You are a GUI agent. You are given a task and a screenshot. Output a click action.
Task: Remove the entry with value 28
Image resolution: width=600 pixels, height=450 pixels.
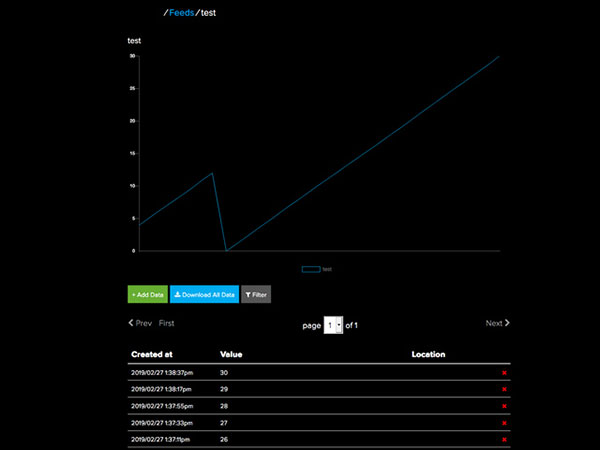click(x=504, y=406)
